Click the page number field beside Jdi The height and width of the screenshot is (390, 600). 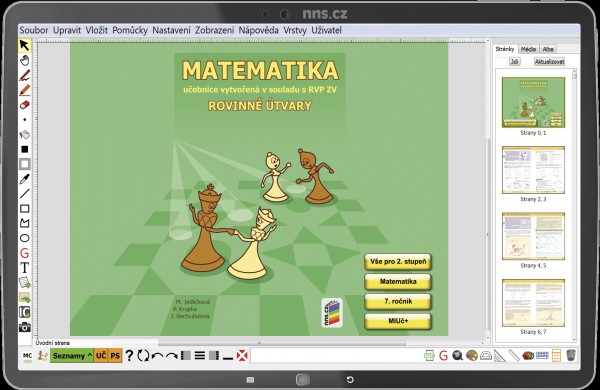pyautogui.click(x=501, y=62)
